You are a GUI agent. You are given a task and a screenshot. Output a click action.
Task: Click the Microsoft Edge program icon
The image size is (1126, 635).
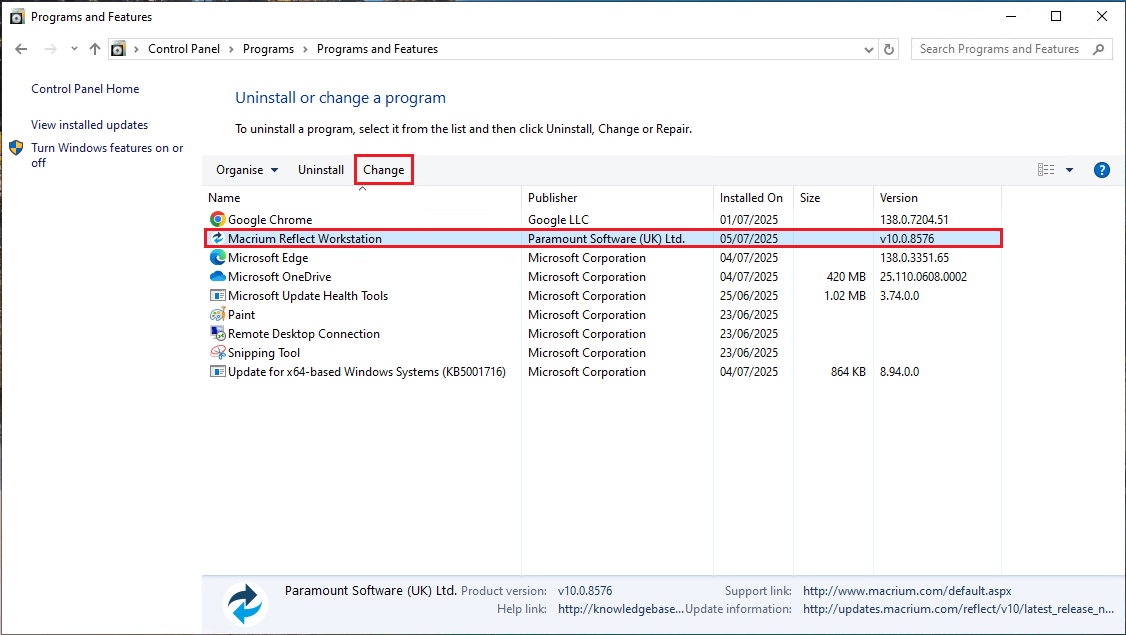pos(218,257)
